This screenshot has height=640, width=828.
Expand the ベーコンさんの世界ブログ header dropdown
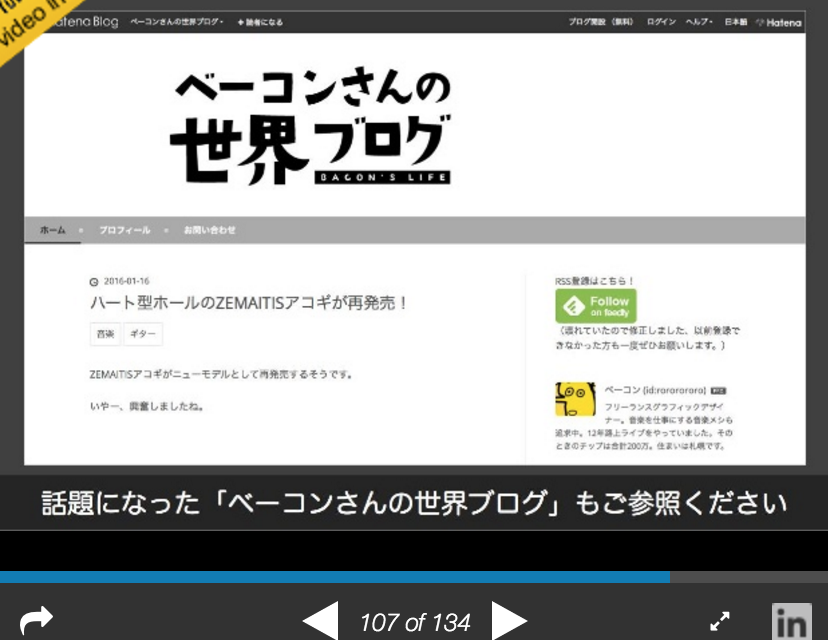click(x=177, y=22)
